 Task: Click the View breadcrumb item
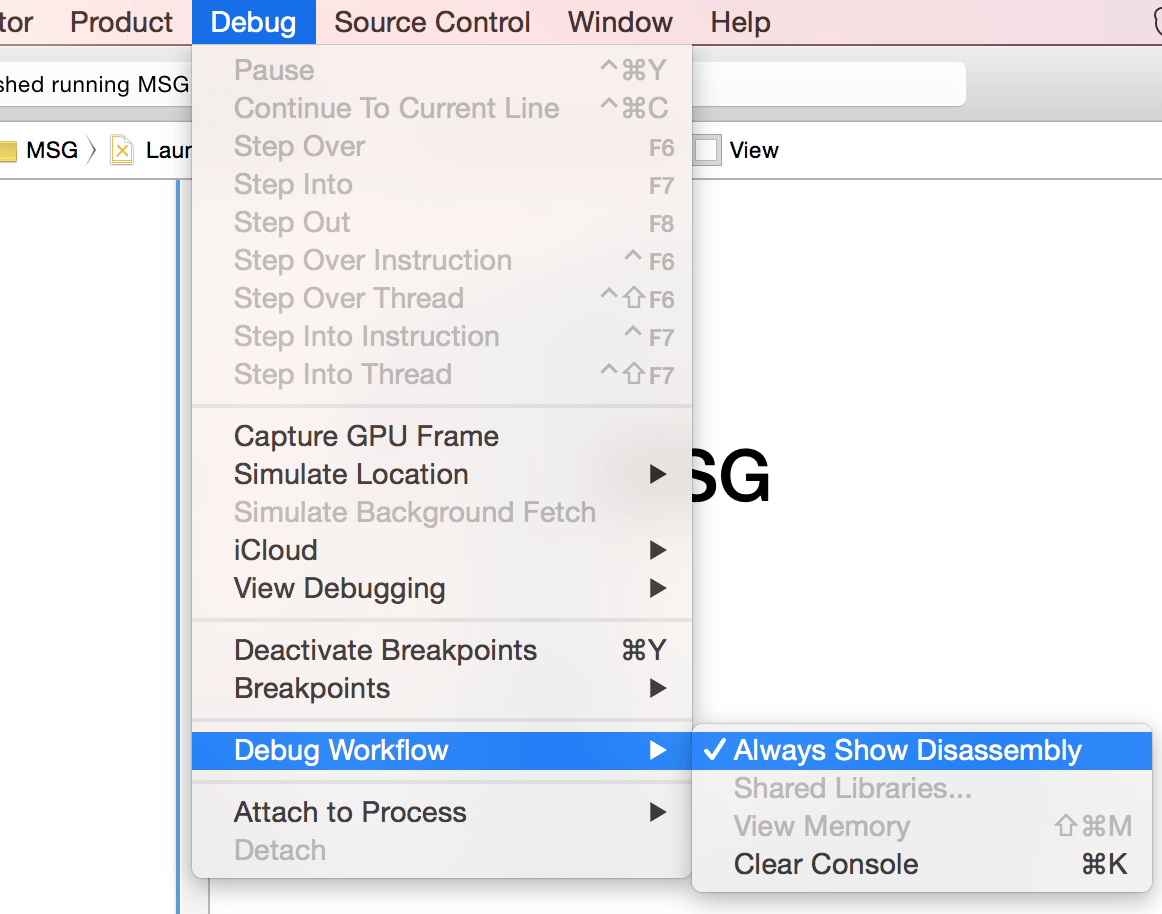(754, 151)
